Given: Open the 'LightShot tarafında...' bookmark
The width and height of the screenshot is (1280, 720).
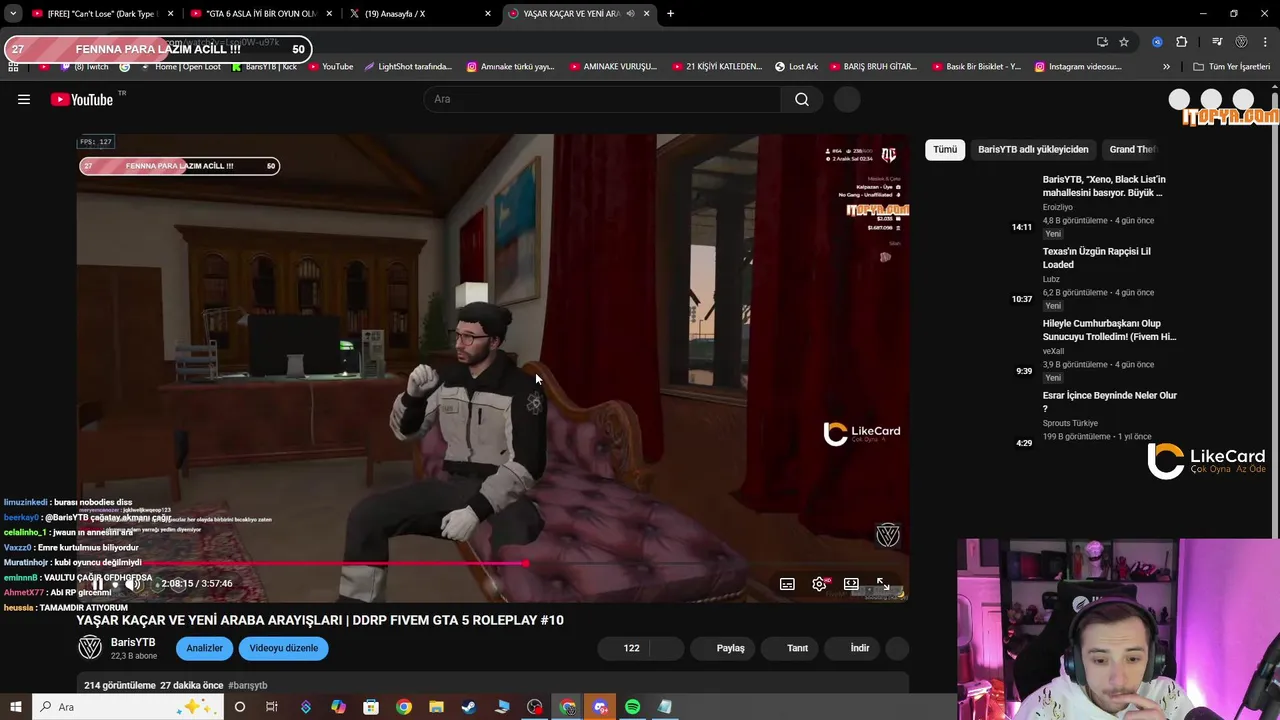Looking at the screenshot, I should (x=408, y=67).
